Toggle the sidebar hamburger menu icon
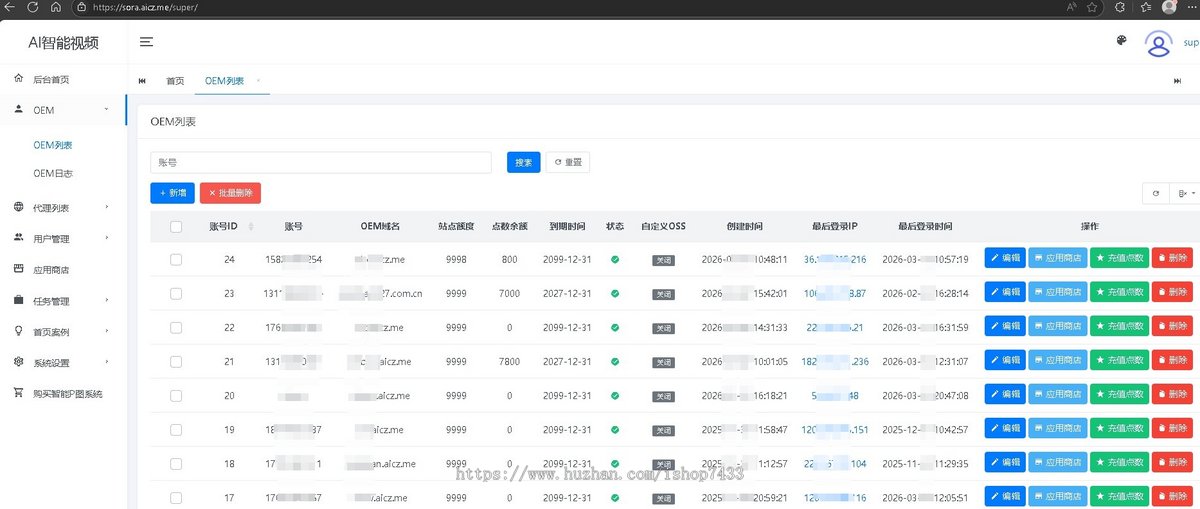This screenshot has height=509, width=1200. pos(146,42)
